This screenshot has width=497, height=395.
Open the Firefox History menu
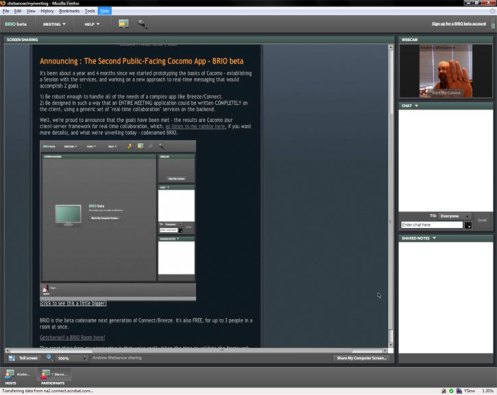[47, 11]
